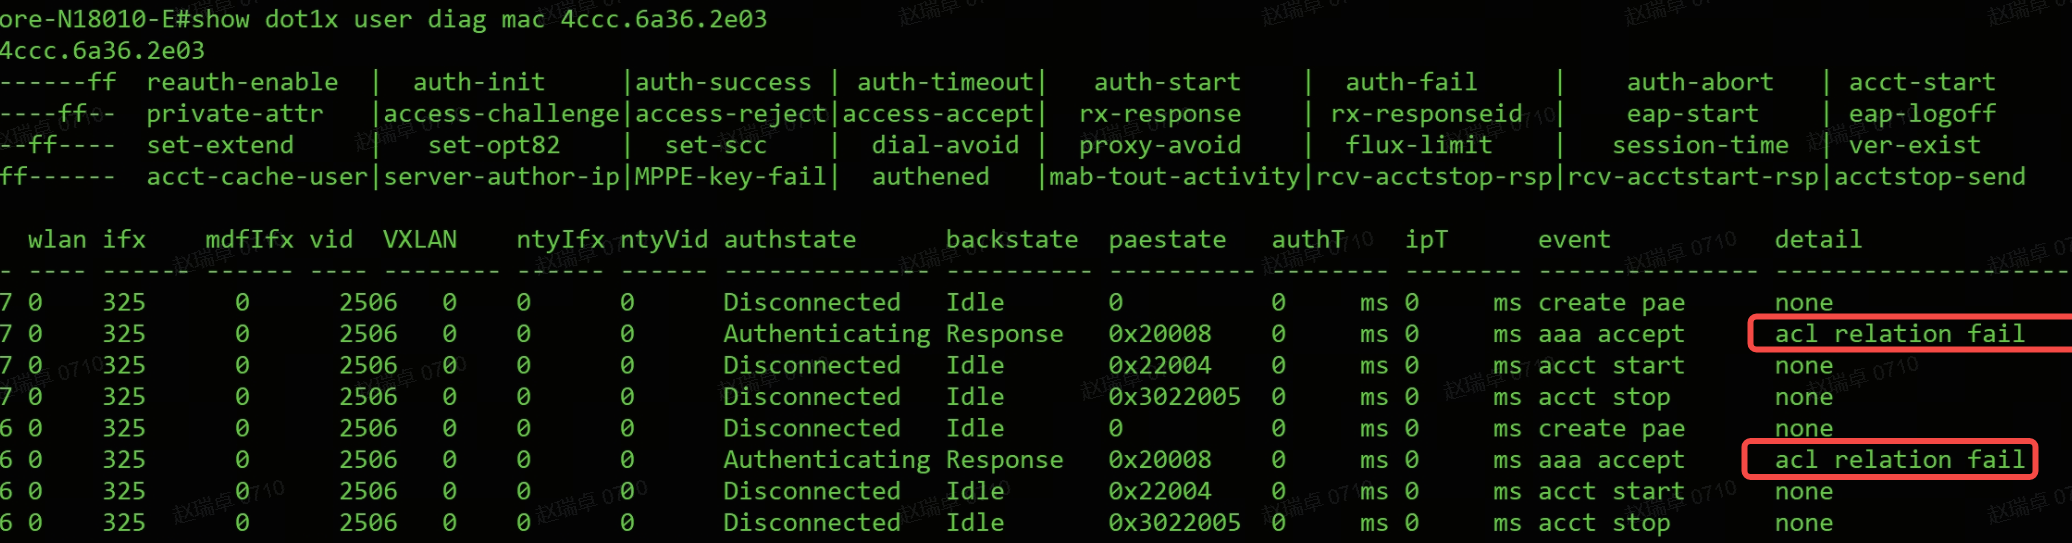
Task: Click the auth-fail flag label
Action: click(1410, 82)
